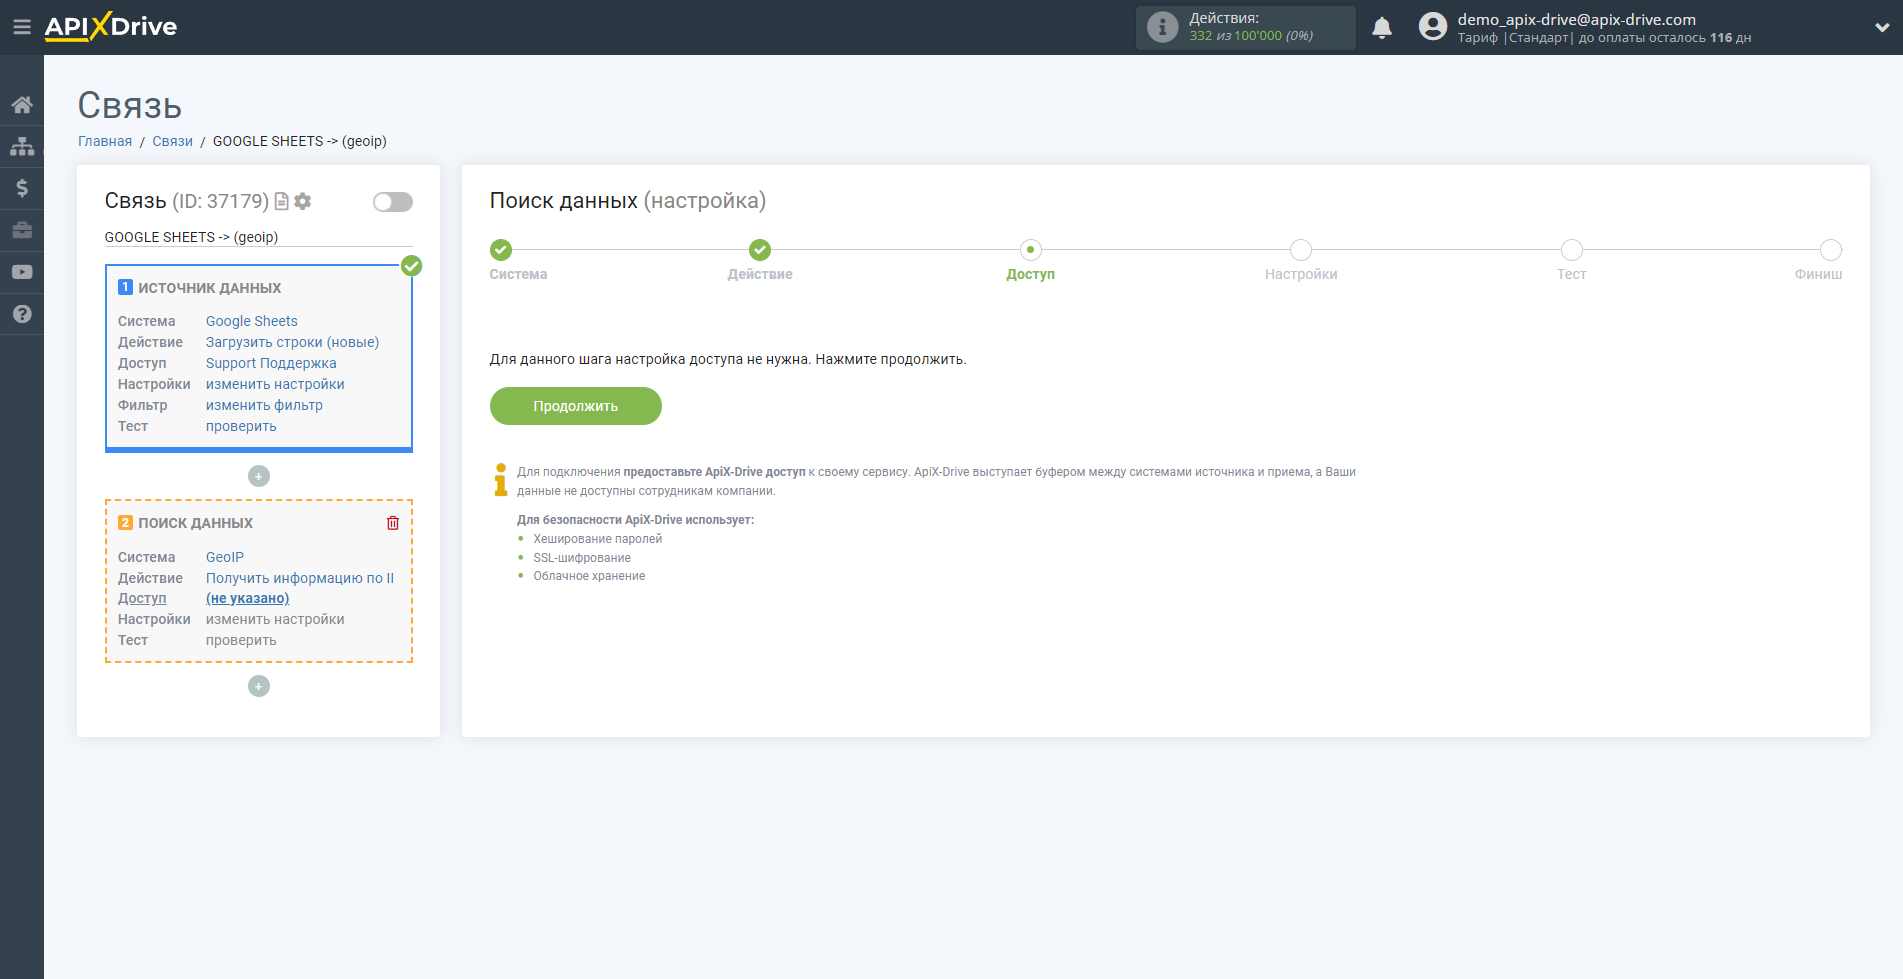Click Загрузить строки (новые) link
1903x979 pixels.
click(293, 342)
